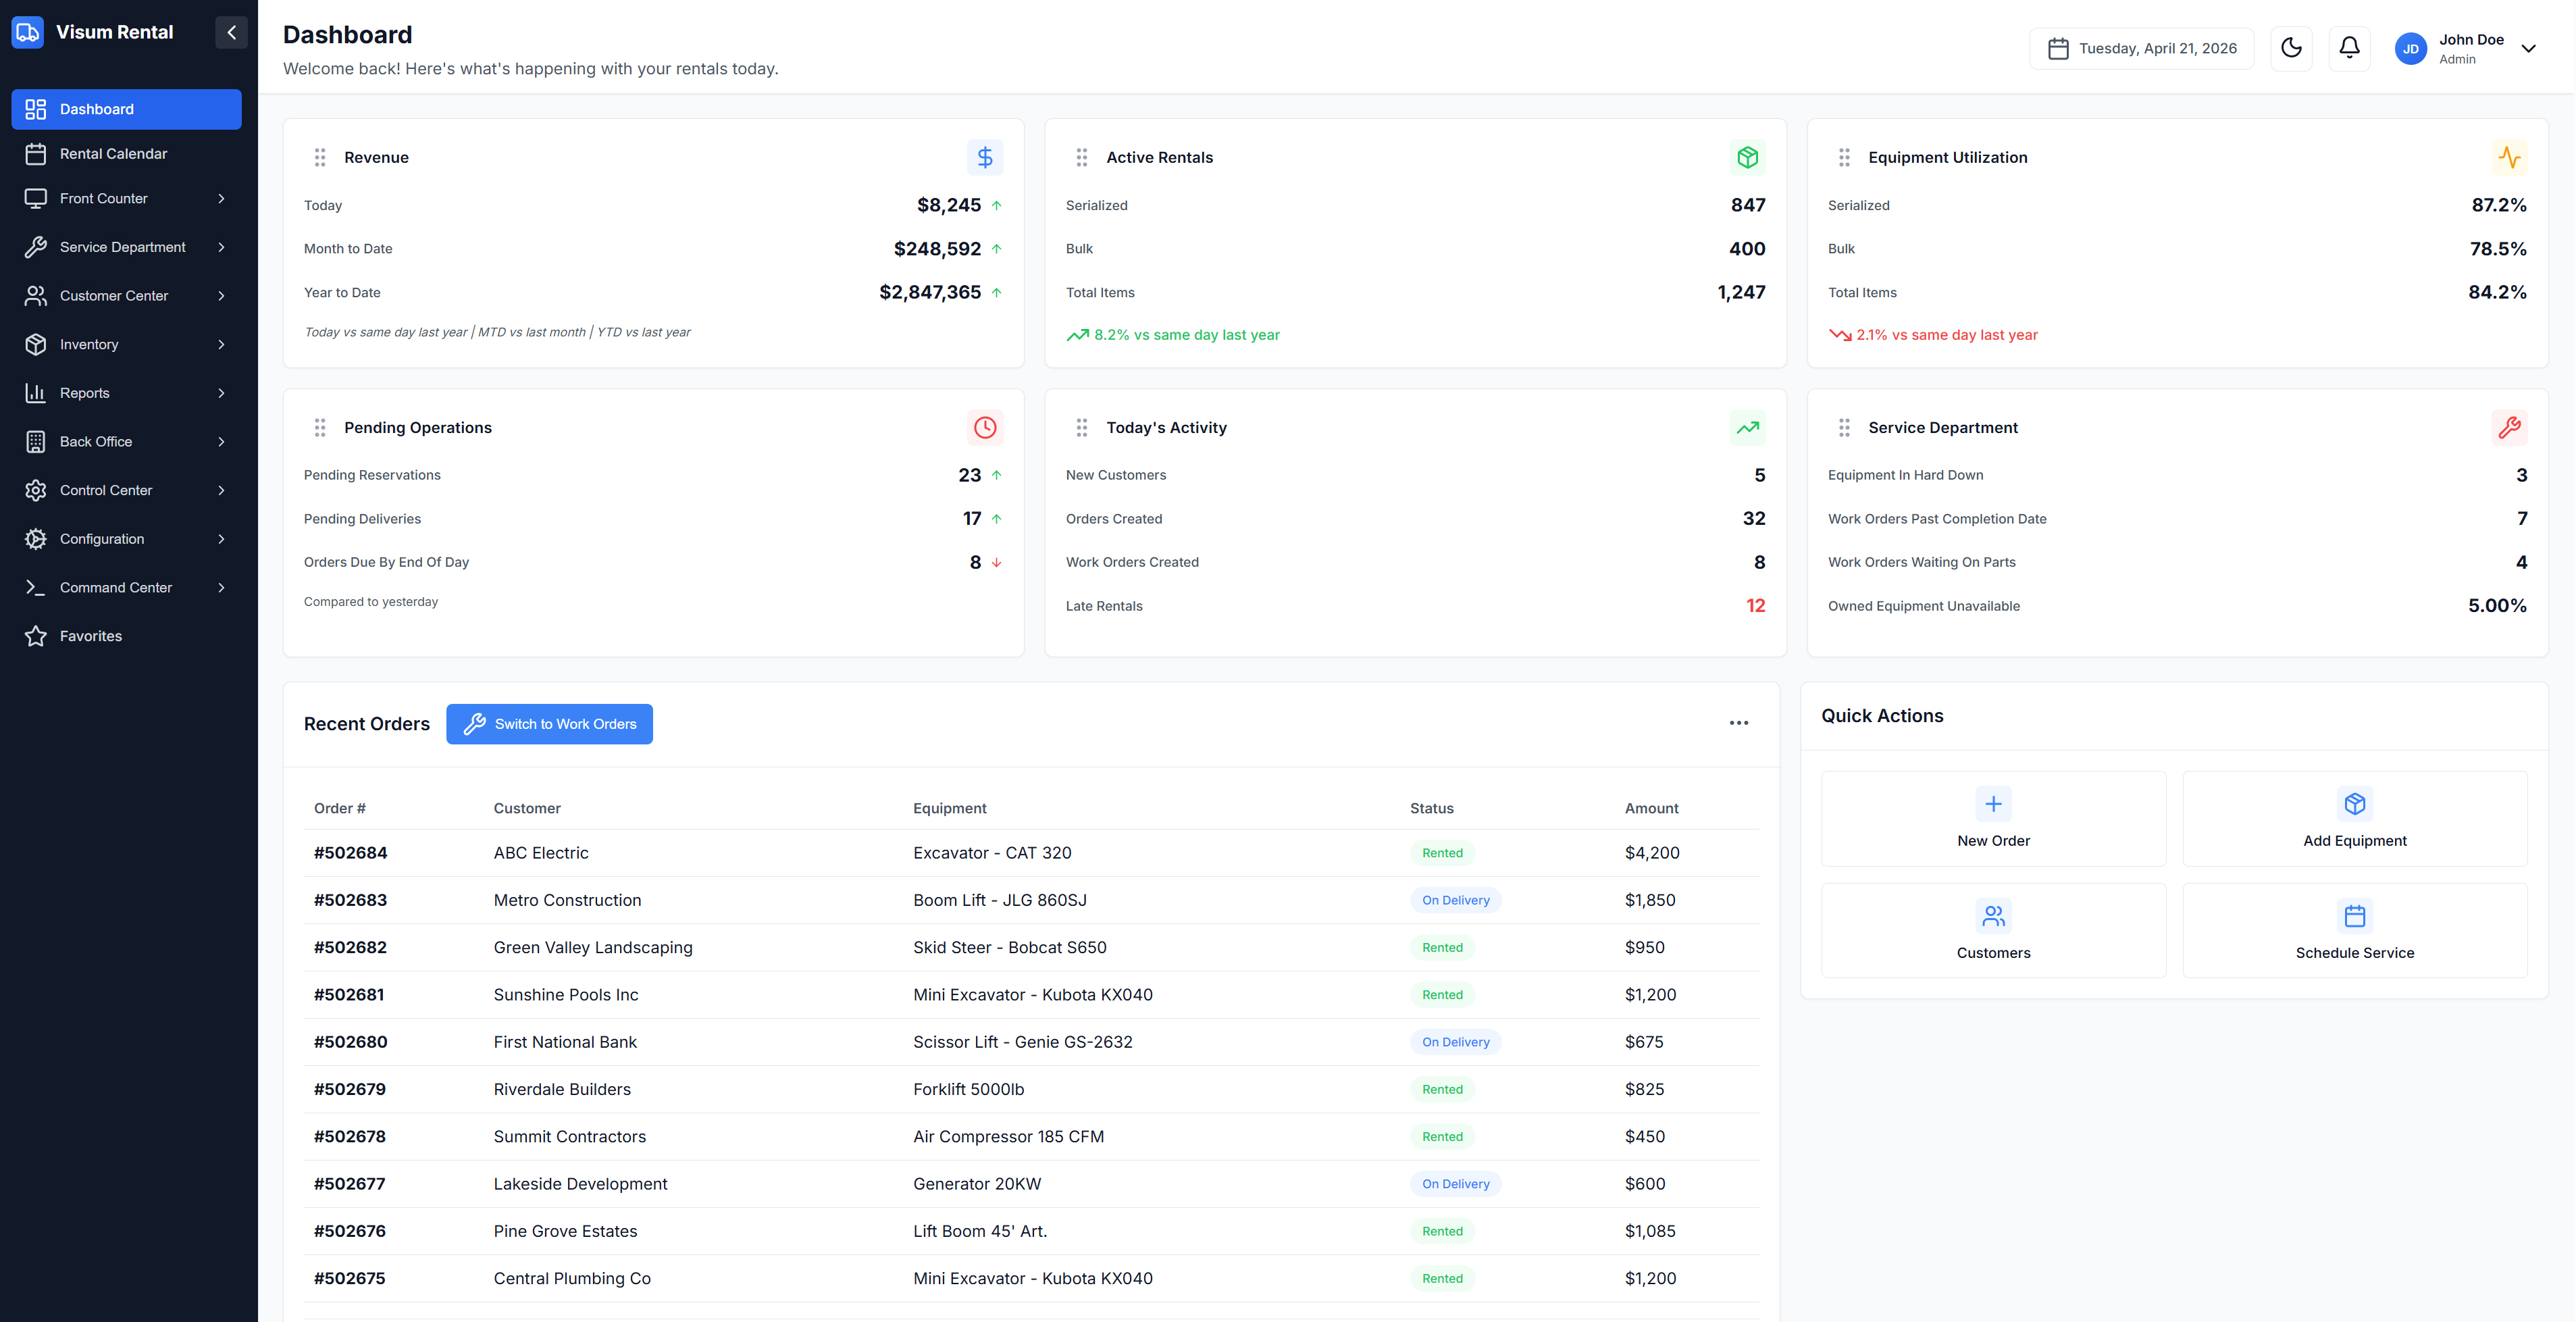Click the Equipment Utilization pulse icon
Image resolution: width=2576 pixels, height=1322 pixels.
click(2509, 157)
